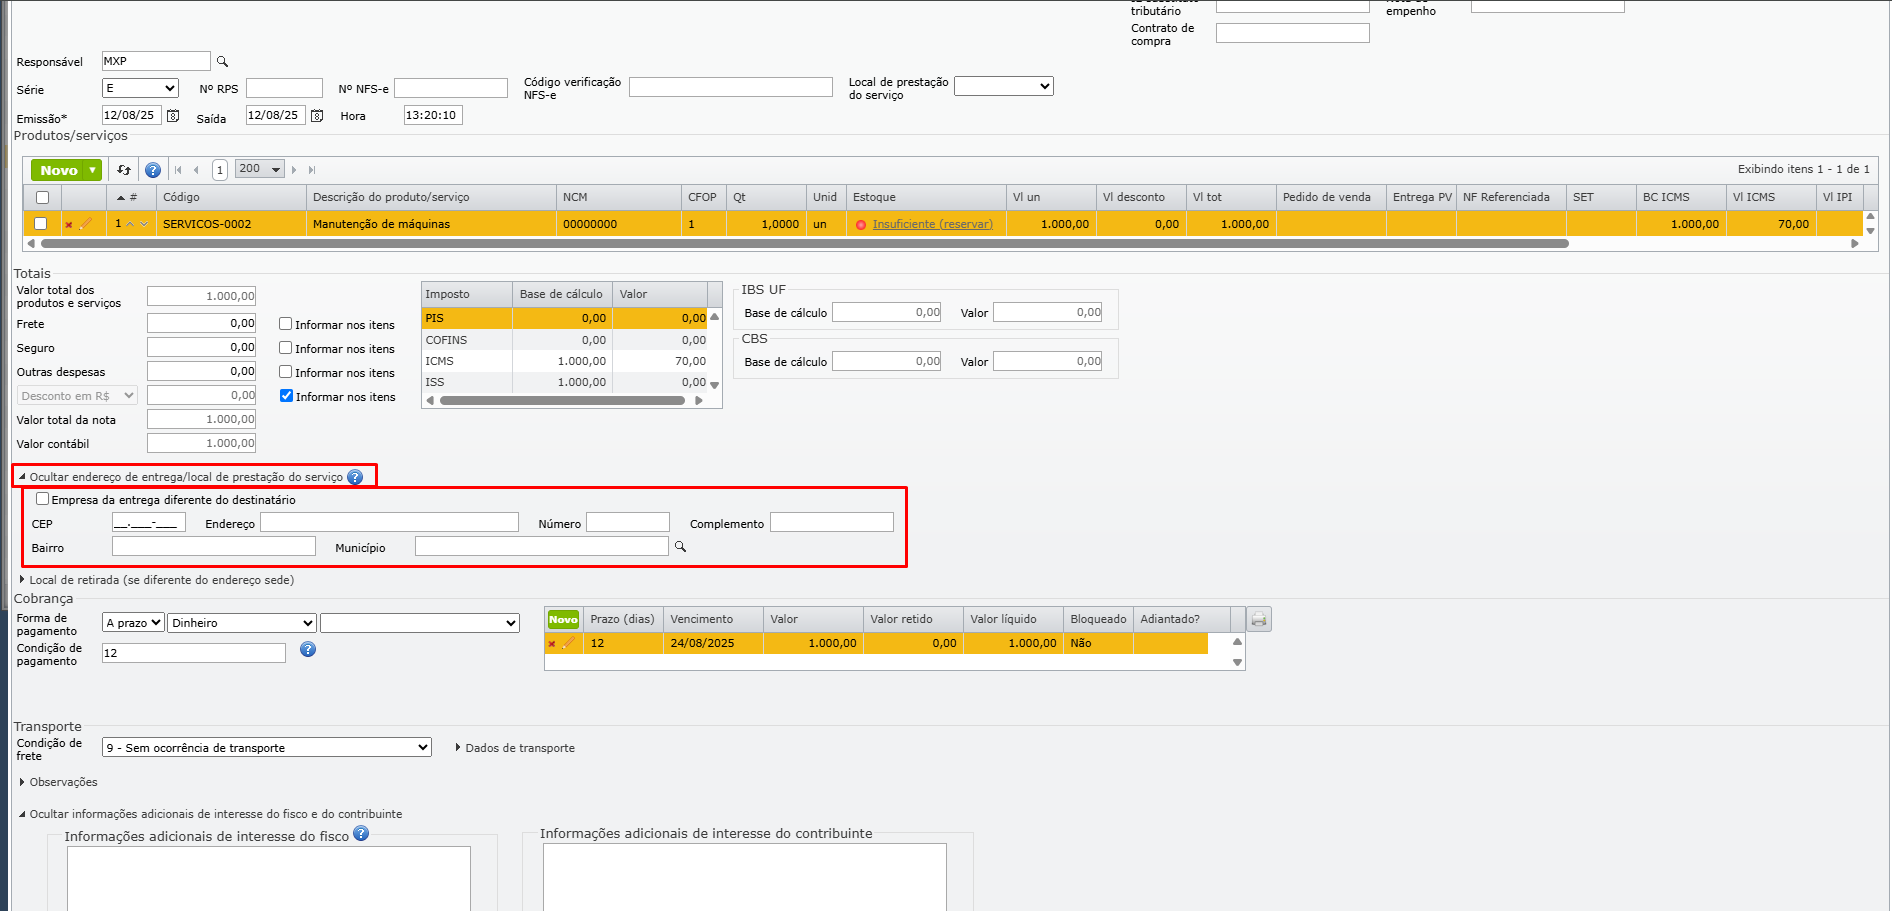The height and width of the screenshot is (911, 1892).
Task: Enable Informar nos itens for Outras despesas
Action: [286, 372]
